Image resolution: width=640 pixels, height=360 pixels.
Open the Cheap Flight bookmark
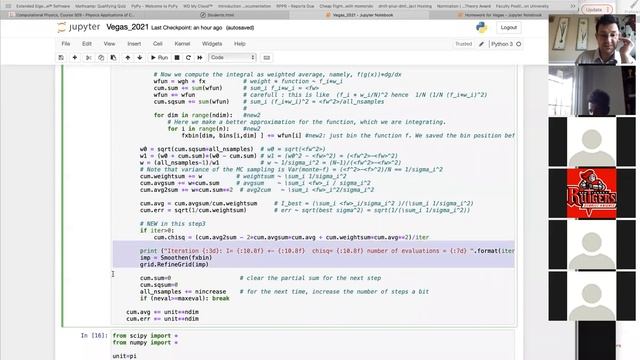point(346,6)
